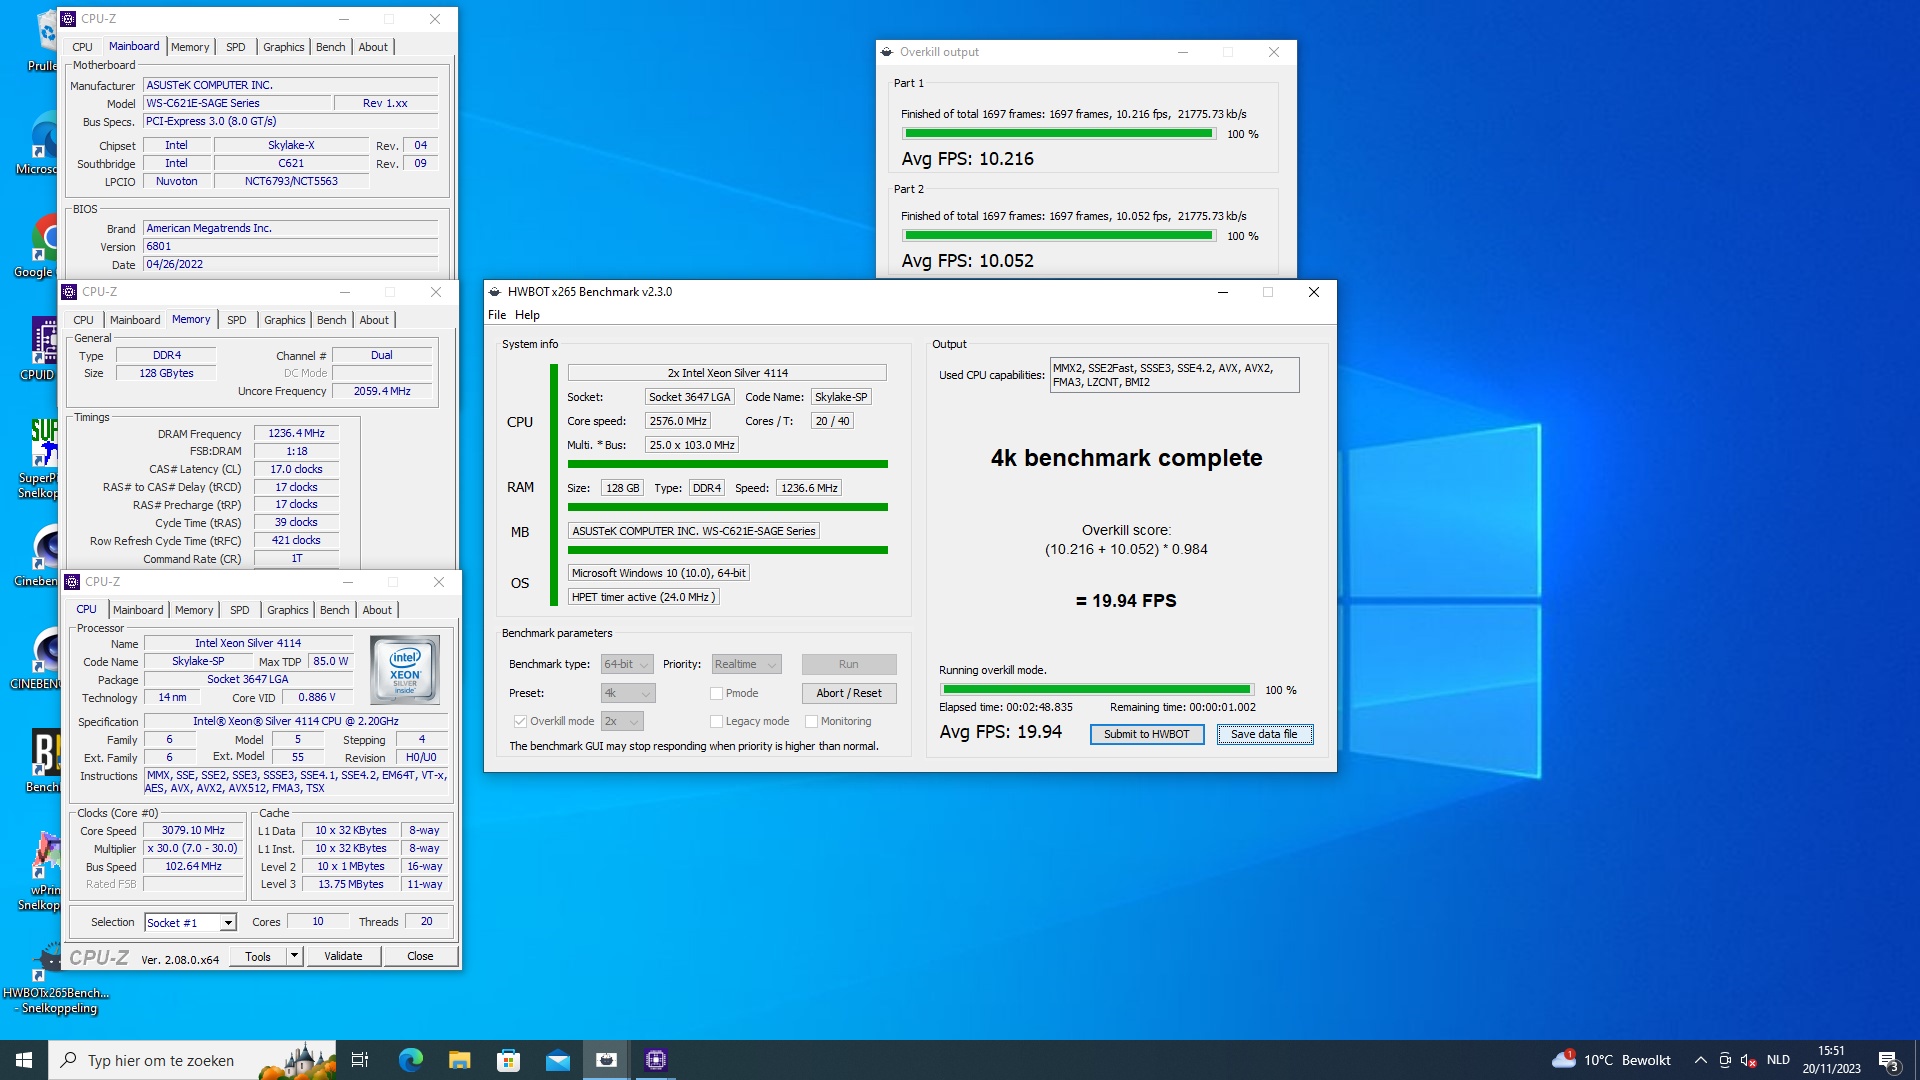The width and height of the screenshot is (1920, 1080).
Task: Switch to About tab in bottom CPU-Z window
Action: (x=377, y=610)
